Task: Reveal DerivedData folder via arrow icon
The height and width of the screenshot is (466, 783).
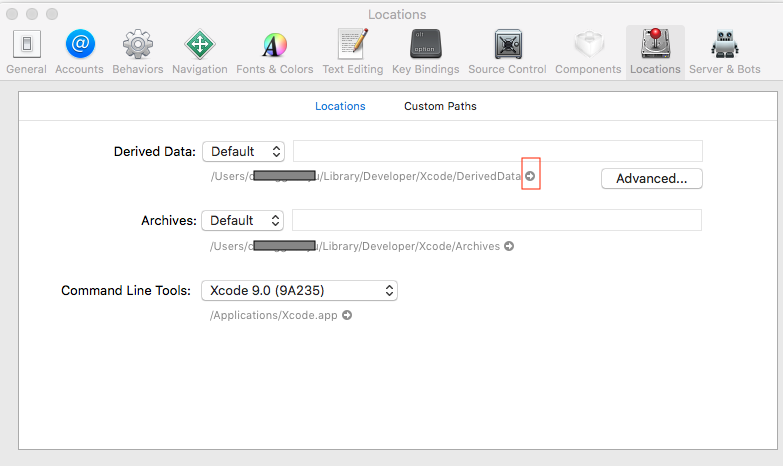Action: (530, 176)
